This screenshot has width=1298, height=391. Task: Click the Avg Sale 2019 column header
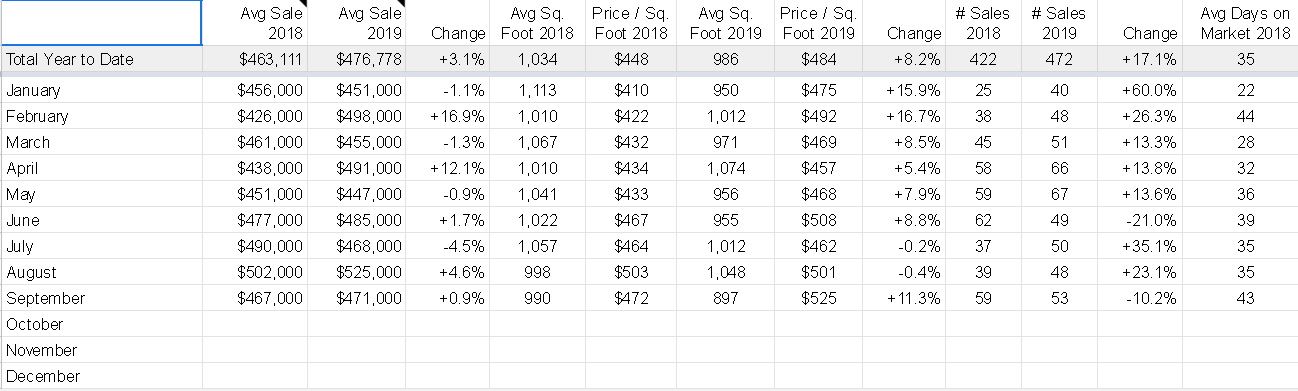tap(356, 23)
